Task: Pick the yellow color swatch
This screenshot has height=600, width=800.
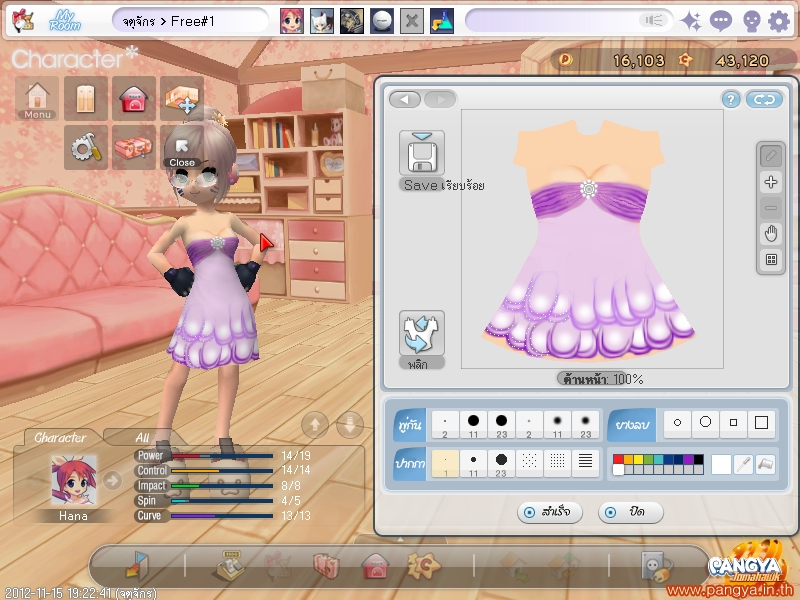Action: (638, 459)
